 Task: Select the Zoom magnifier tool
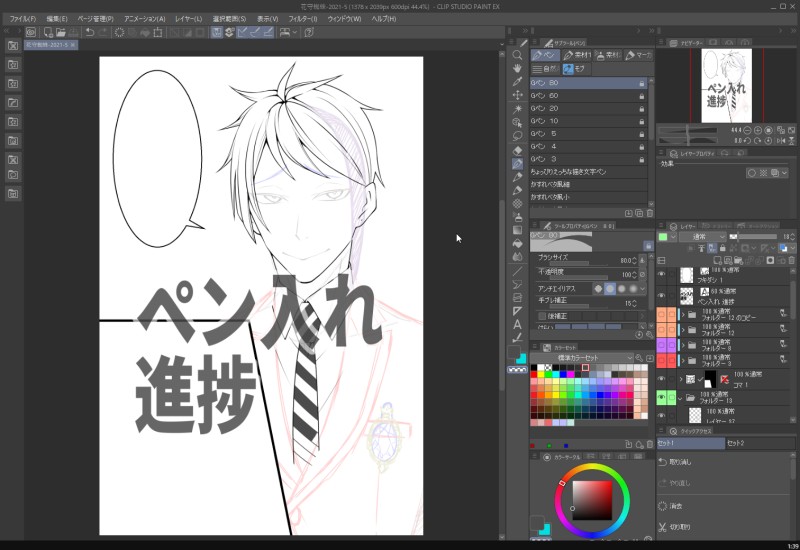click(517, 55)
